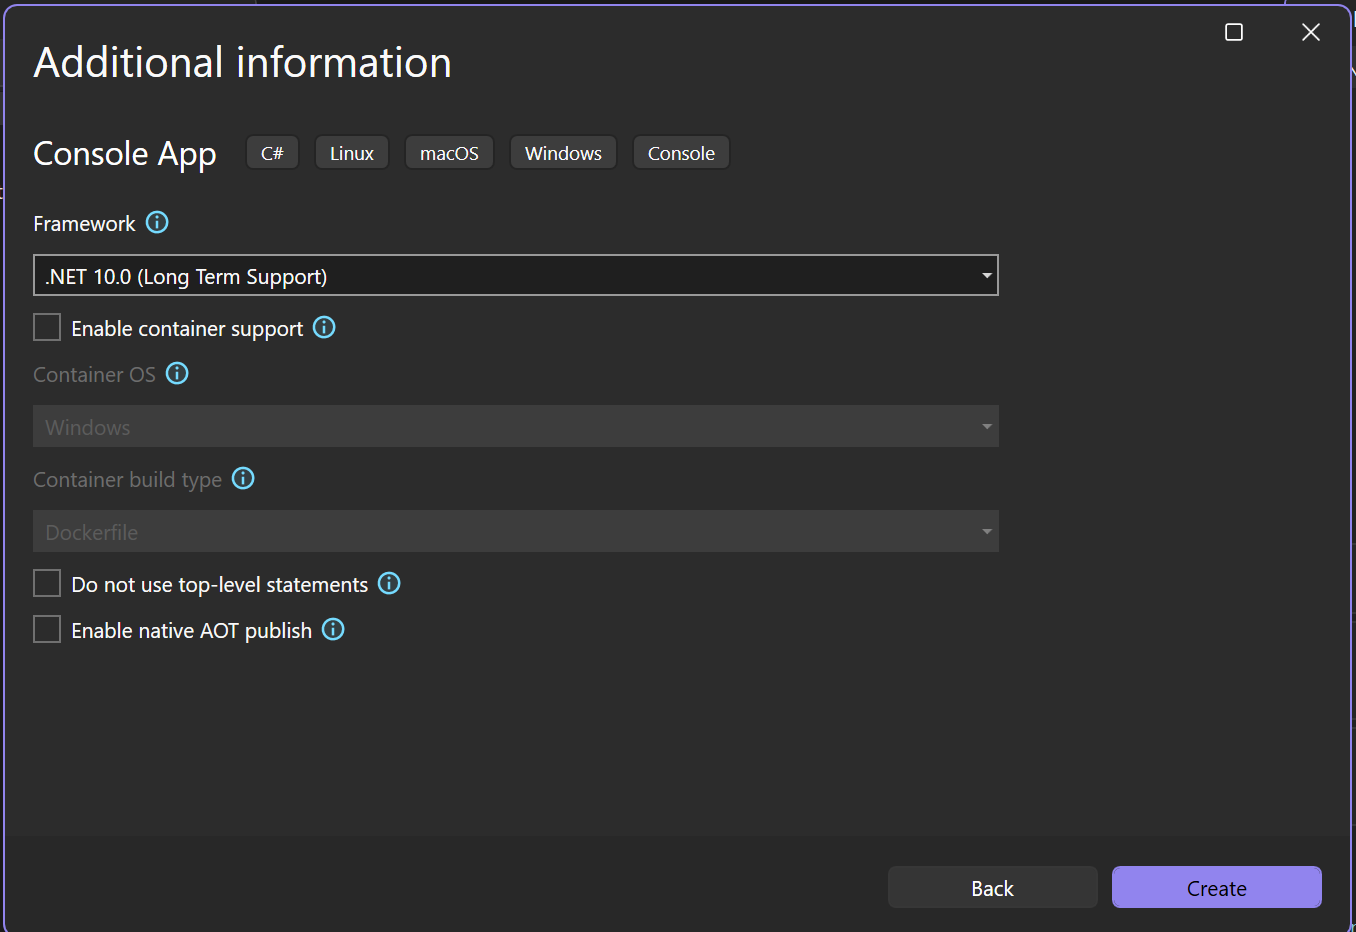
Task: Click the Back button
Action: point(992,887)
